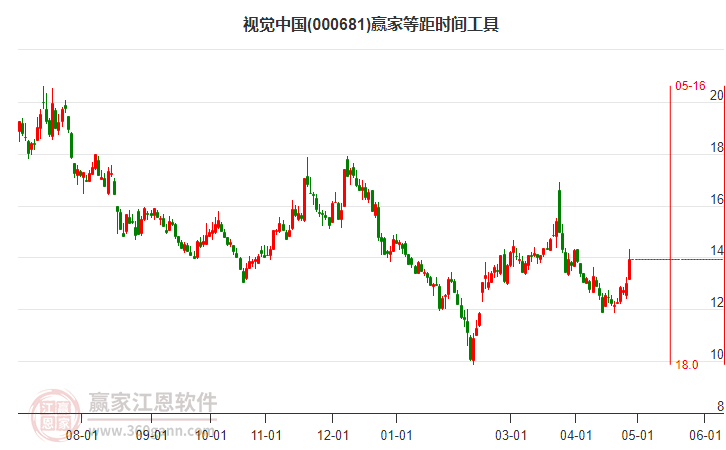Select the 08-01 date label

pyautogui.click(x=81, y=436)
